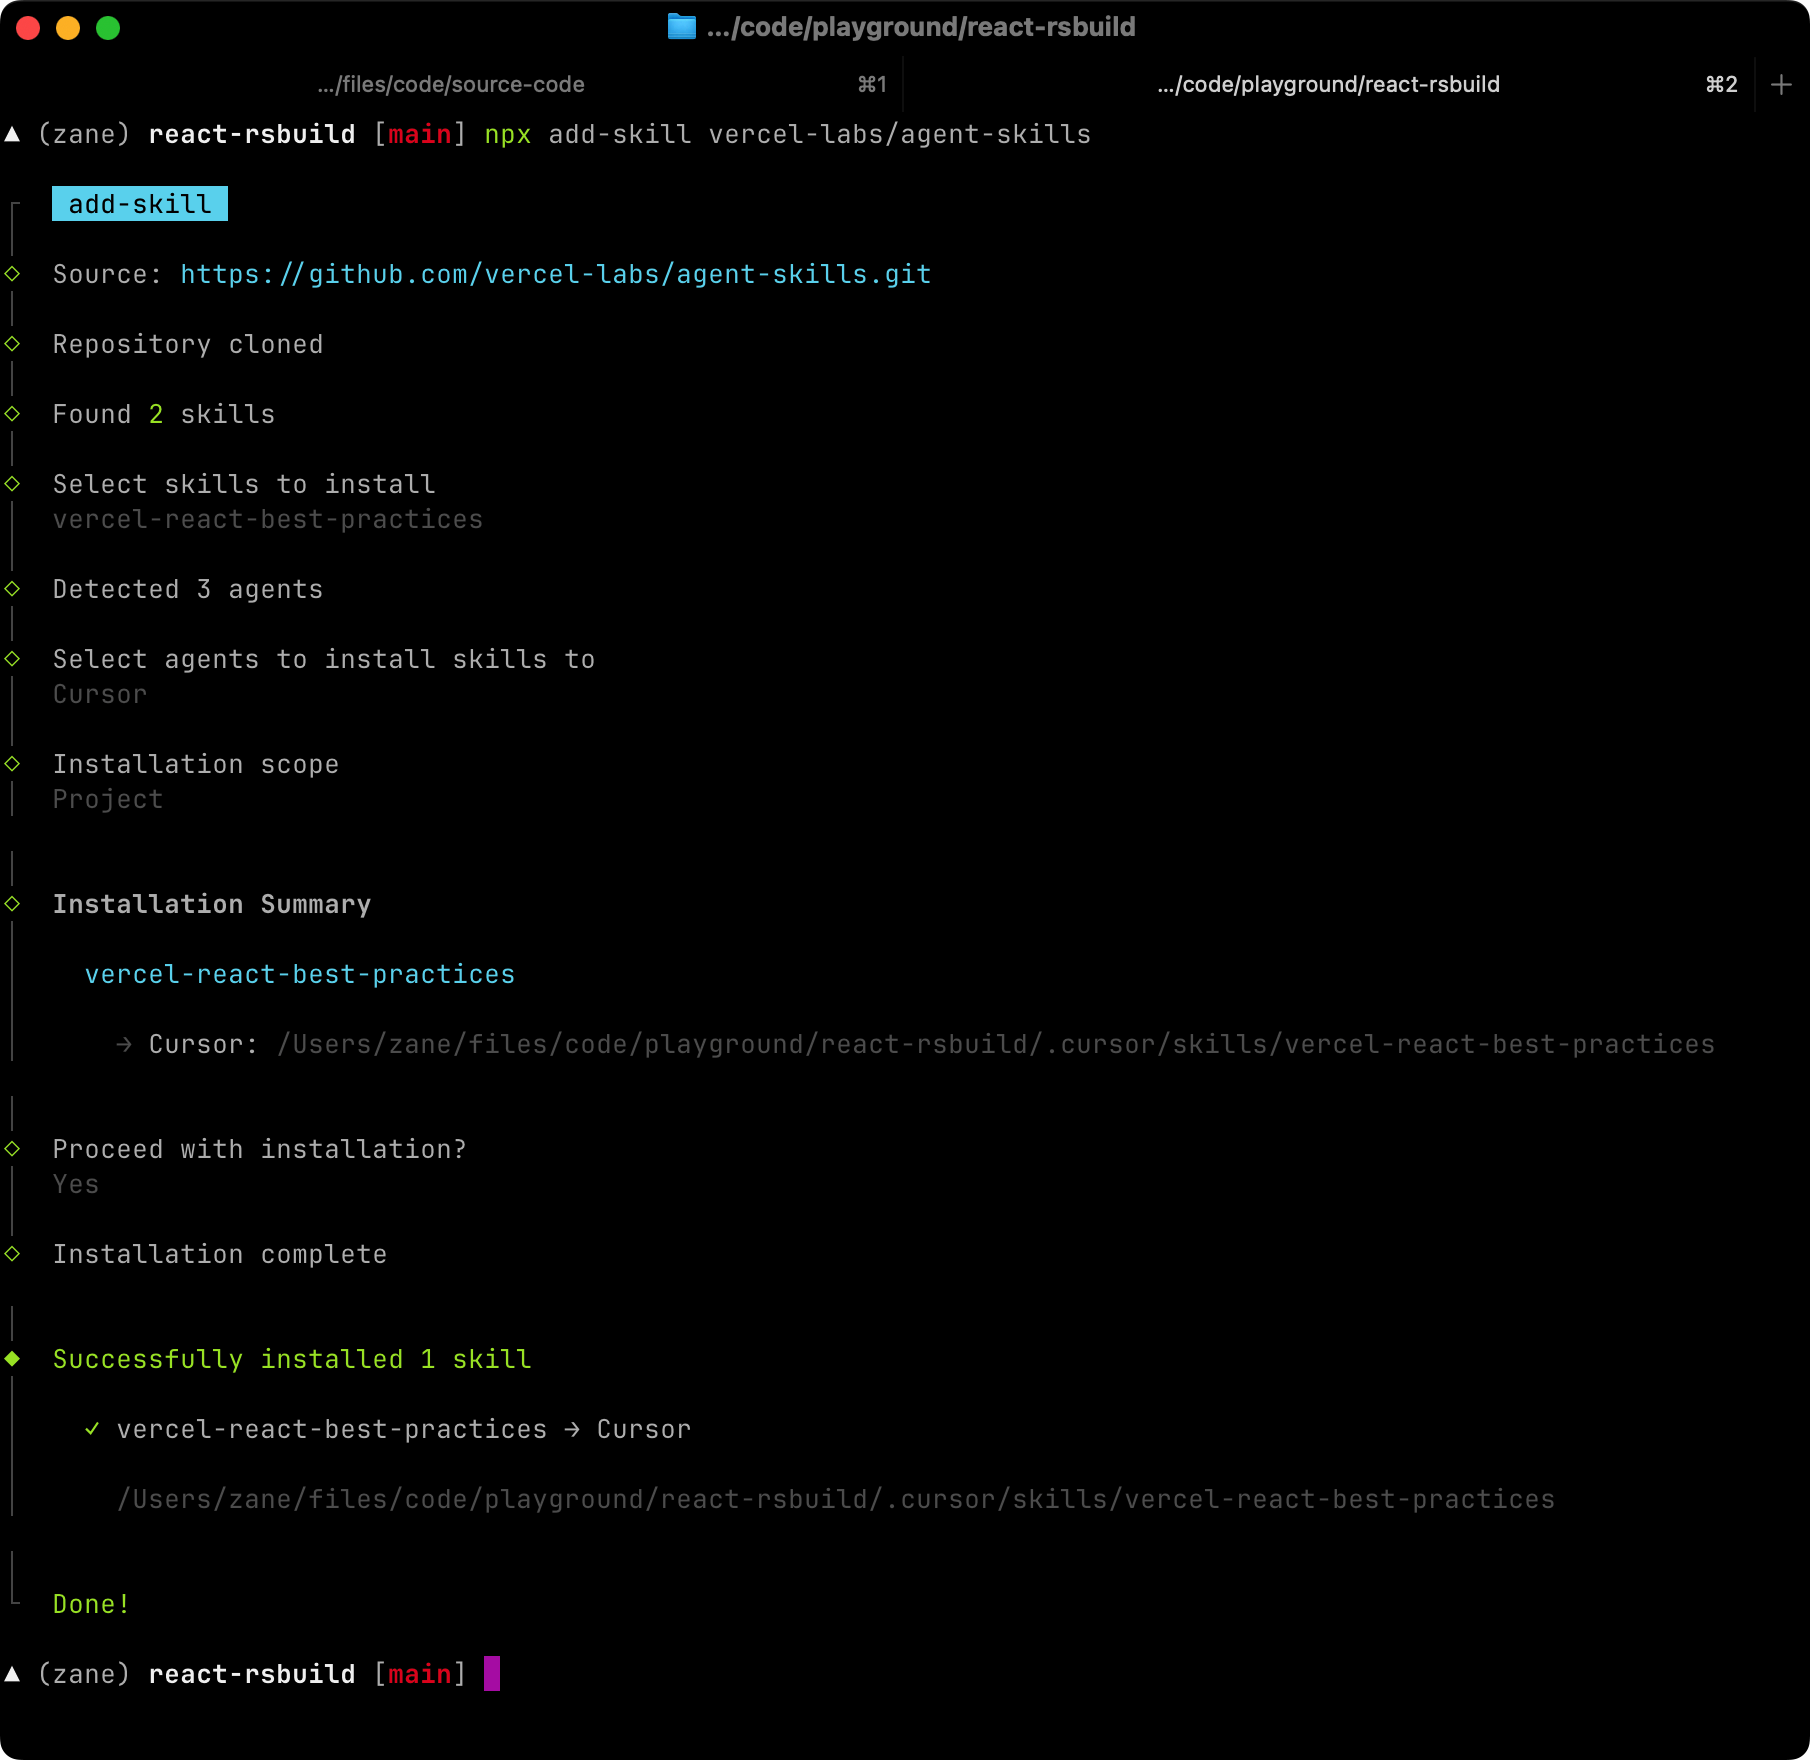This screenshot has width=1810, height=1760.
Task: Click the diamond marker beside 'Installation complete'
Action: (x=12, y=1253)
